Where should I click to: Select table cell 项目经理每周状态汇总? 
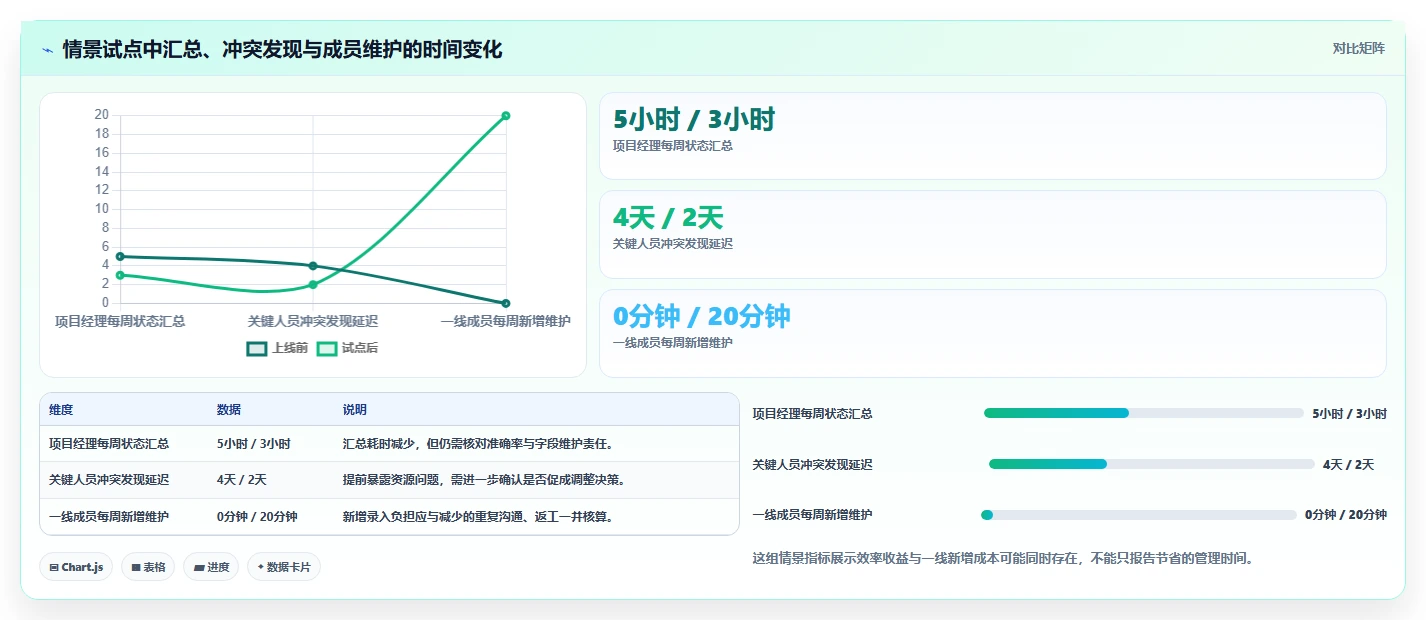(109, 444)
